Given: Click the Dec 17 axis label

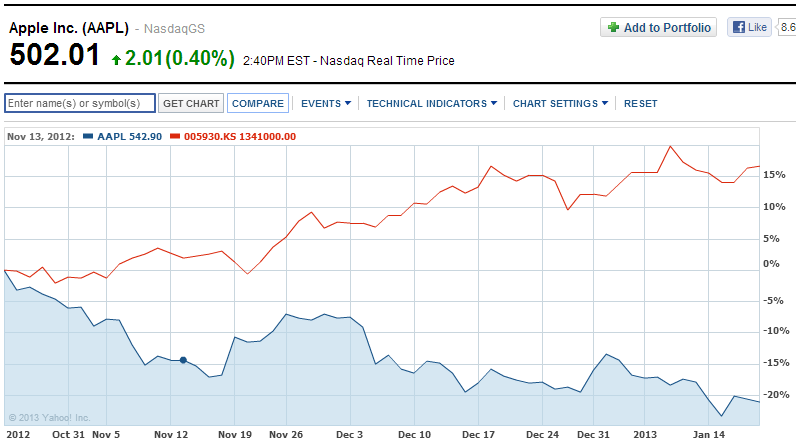Looking at the screenshot, I should [x=478, y=435].
